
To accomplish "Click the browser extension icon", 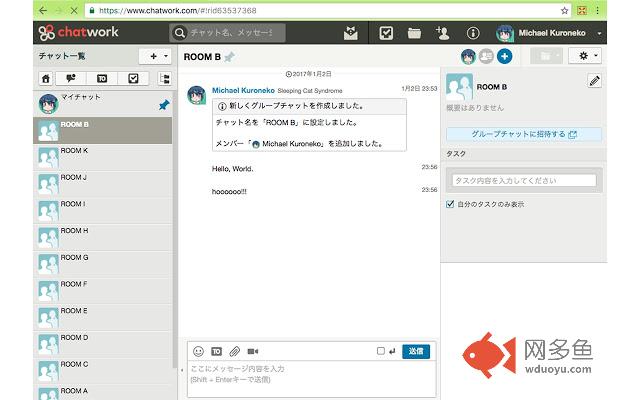I will pyautogui.click(x=582, y=11).
